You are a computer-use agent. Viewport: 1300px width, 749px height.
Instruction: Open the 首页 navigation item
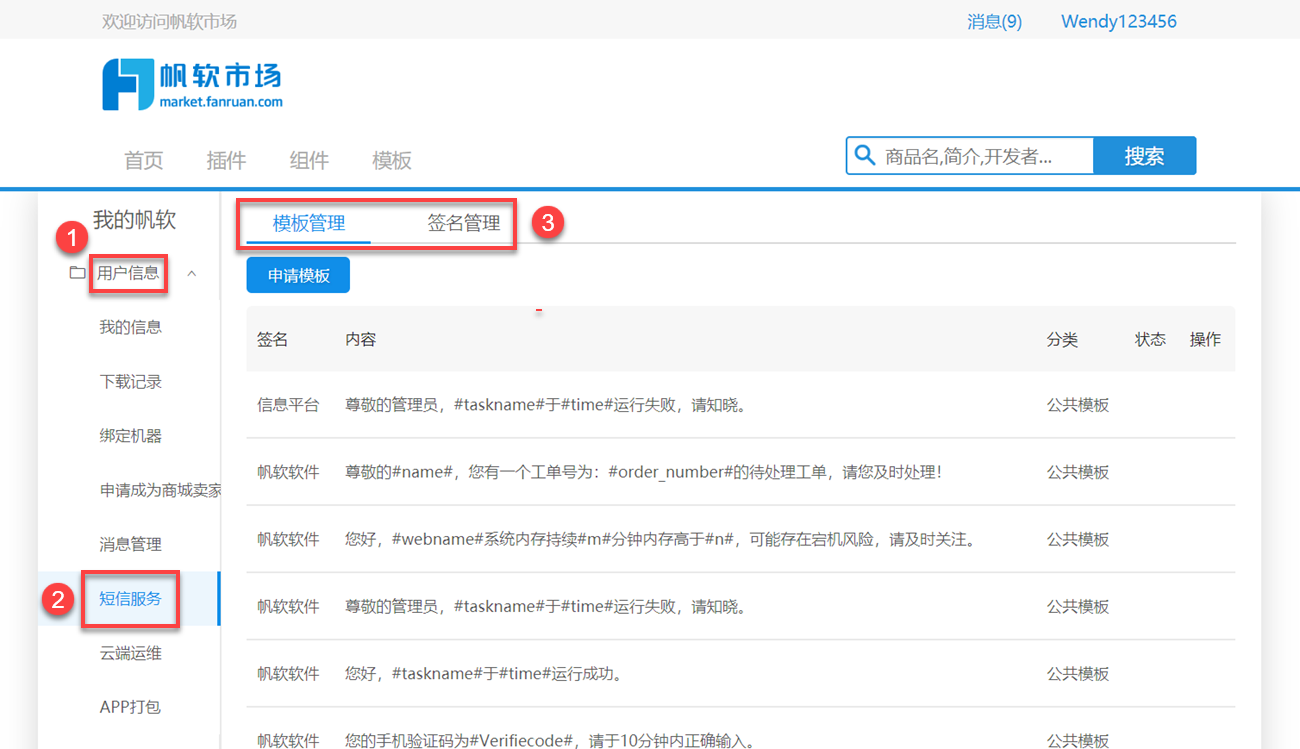click(144, 160)
